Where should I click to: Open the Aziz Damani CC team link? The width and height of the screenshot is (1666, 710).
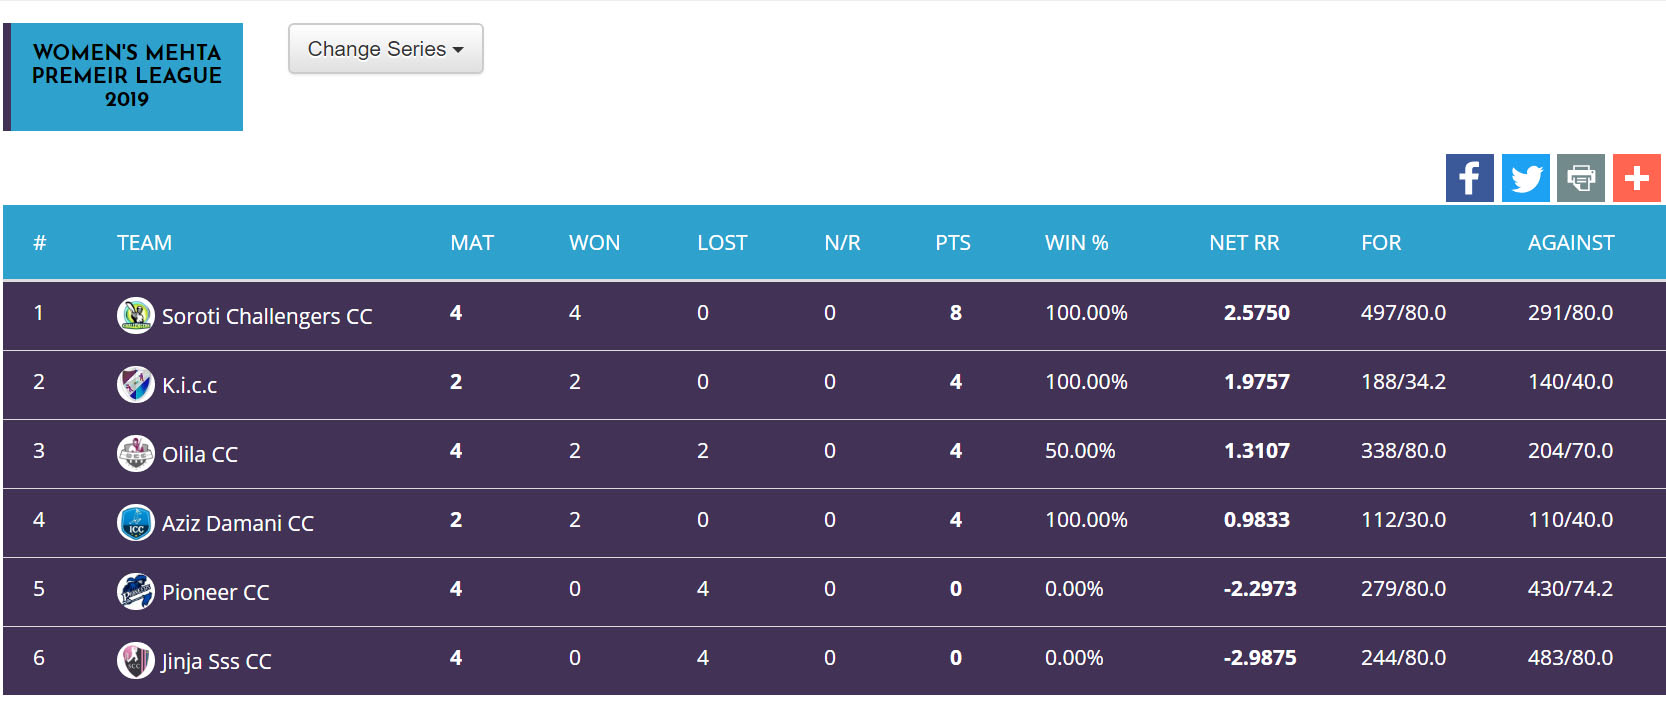pyautogui.click(x=238, y=524)
